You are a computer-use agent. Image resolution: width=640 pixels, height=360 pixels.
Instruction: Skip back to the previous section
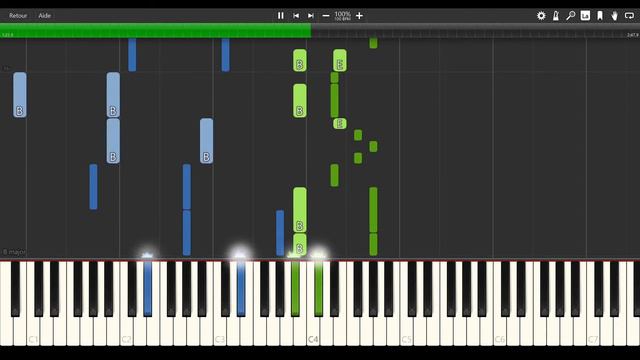(x=296, y=16)
